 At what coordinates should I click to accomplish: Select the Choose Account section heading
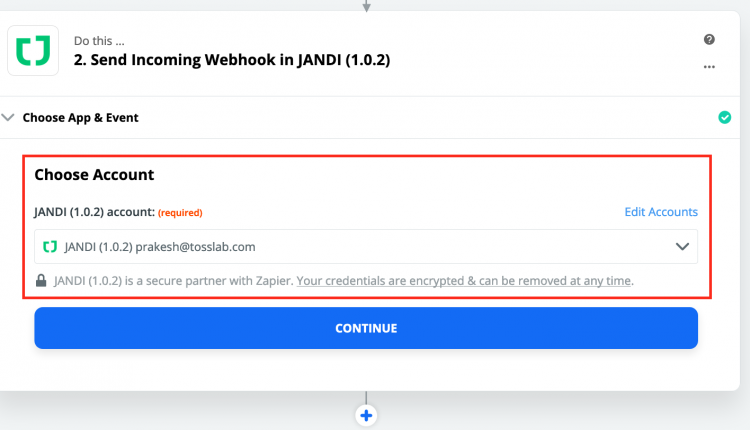(94, 175)
